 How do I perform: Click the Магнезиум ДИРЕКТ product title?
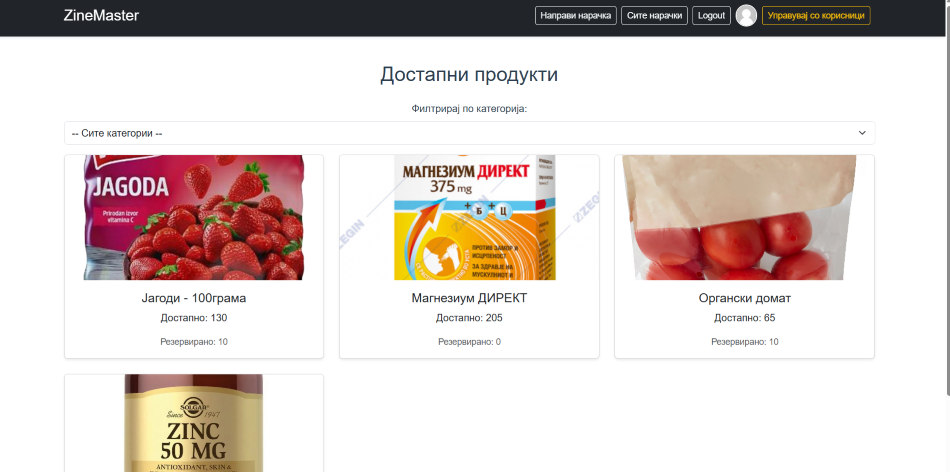tap(469, 298)
